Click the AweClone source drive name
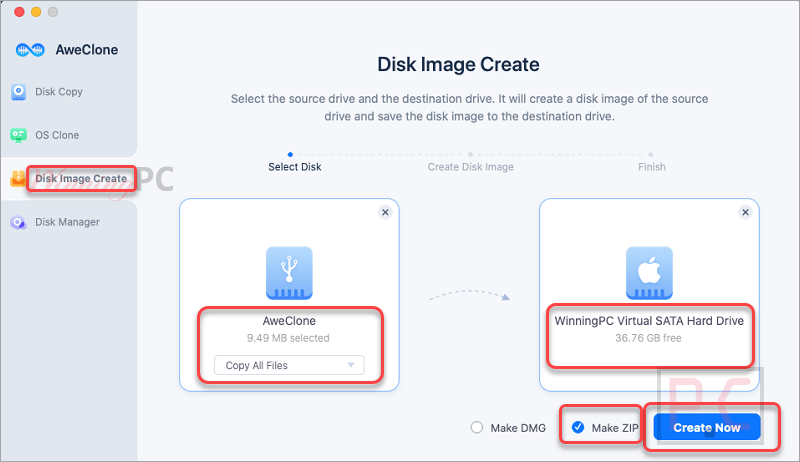Viewport: 800px width, 462px height. pyautogui.click(x=289, y=321)
